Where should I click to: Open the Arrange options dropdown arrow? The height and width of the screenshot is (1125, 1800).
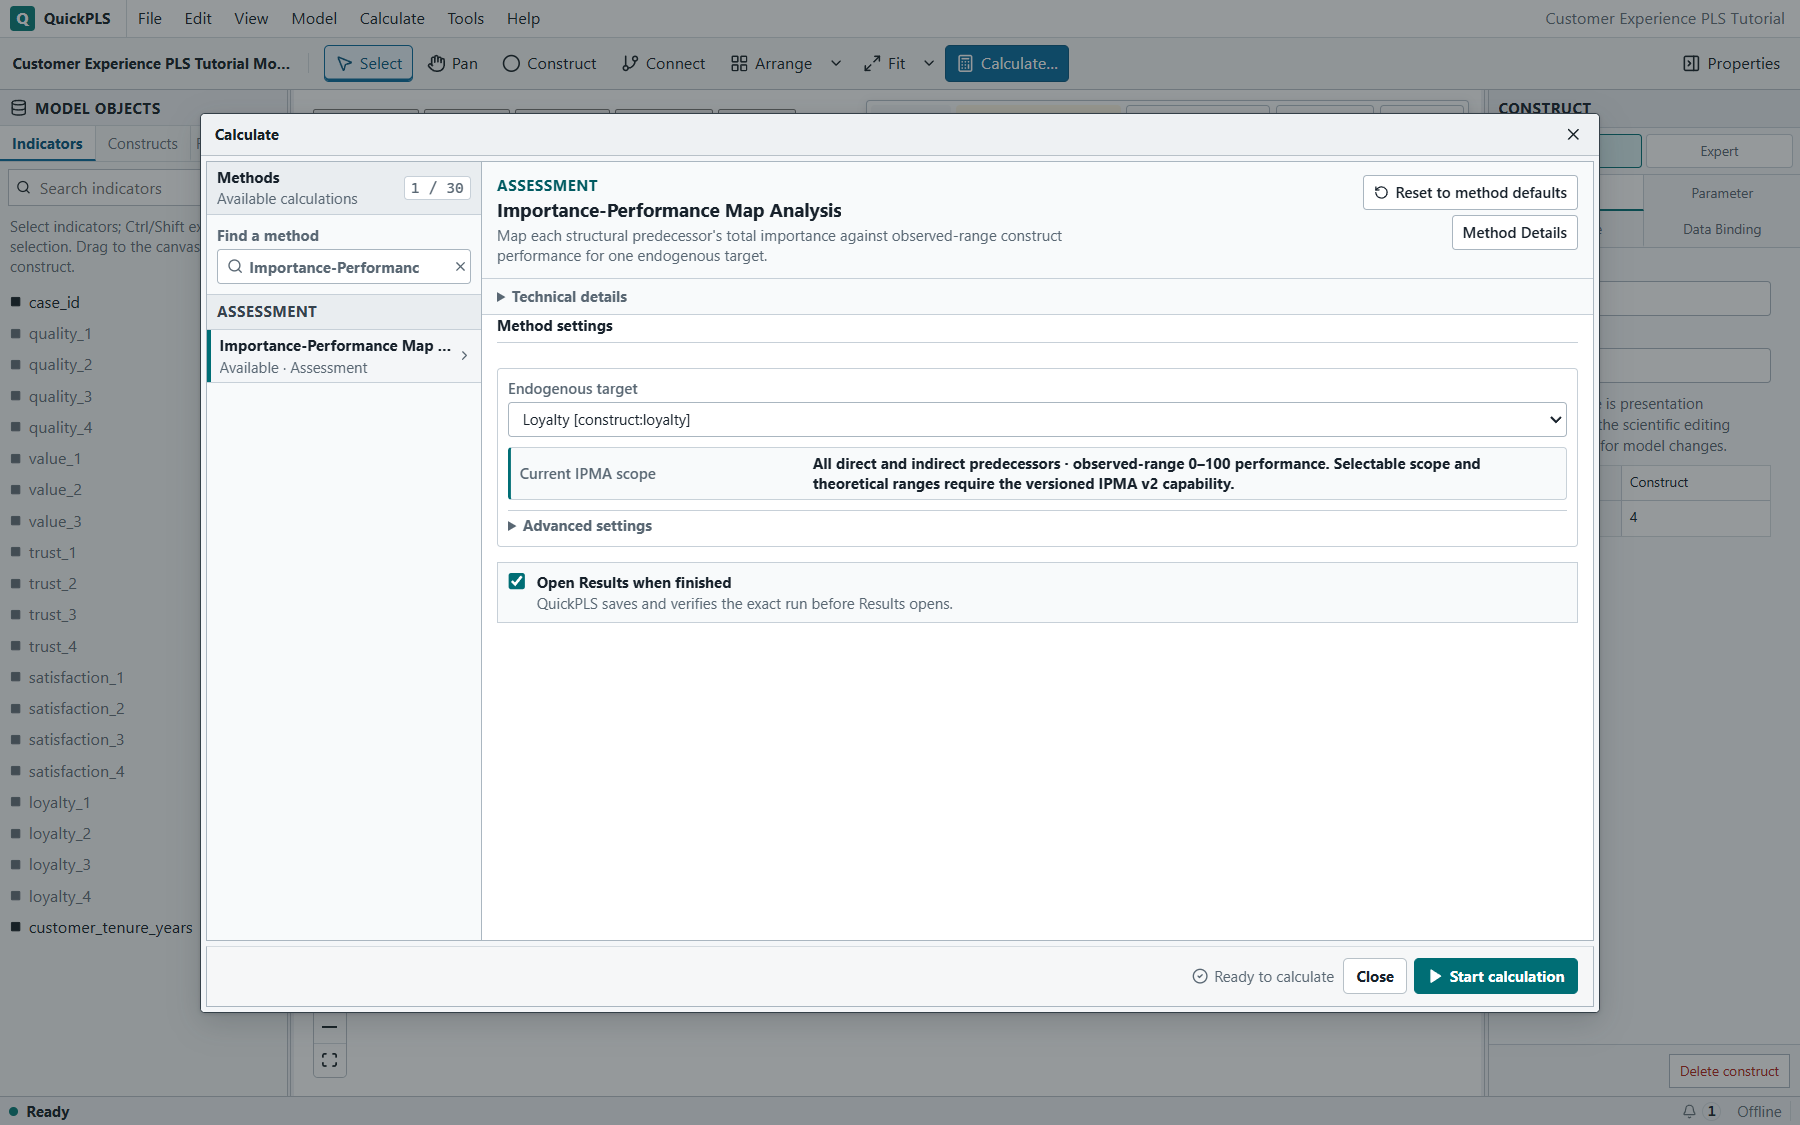[836, 63]
